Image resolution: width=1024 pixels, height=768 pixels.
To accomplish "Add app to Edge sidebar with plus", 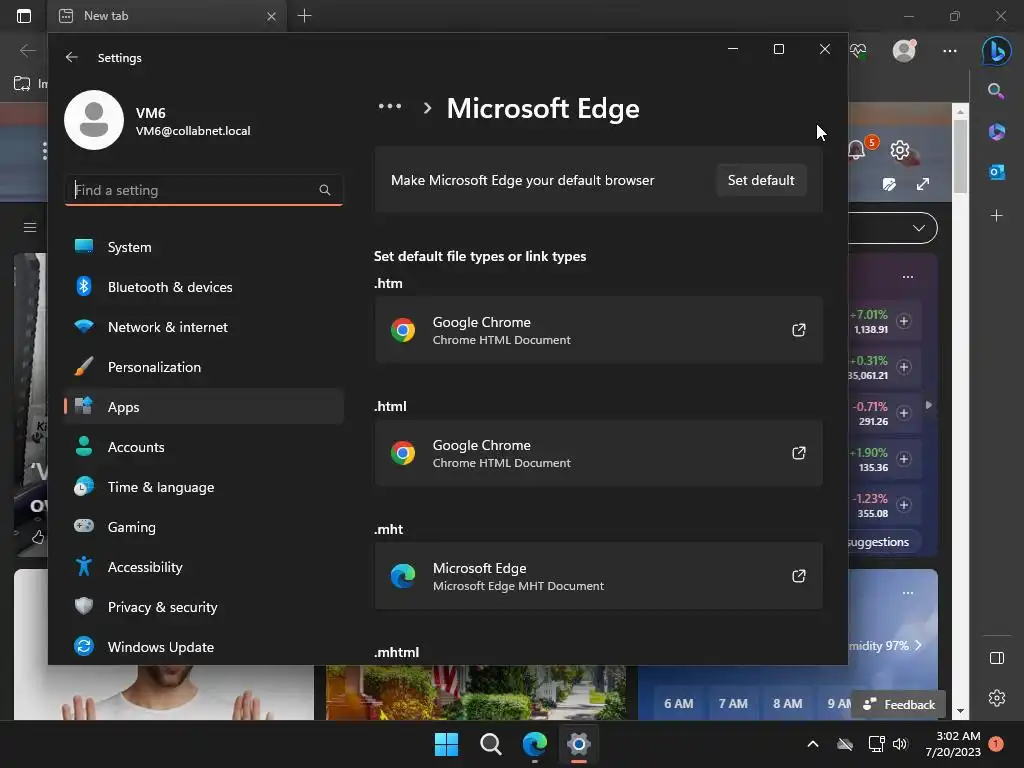I will [x=997, y=216].
